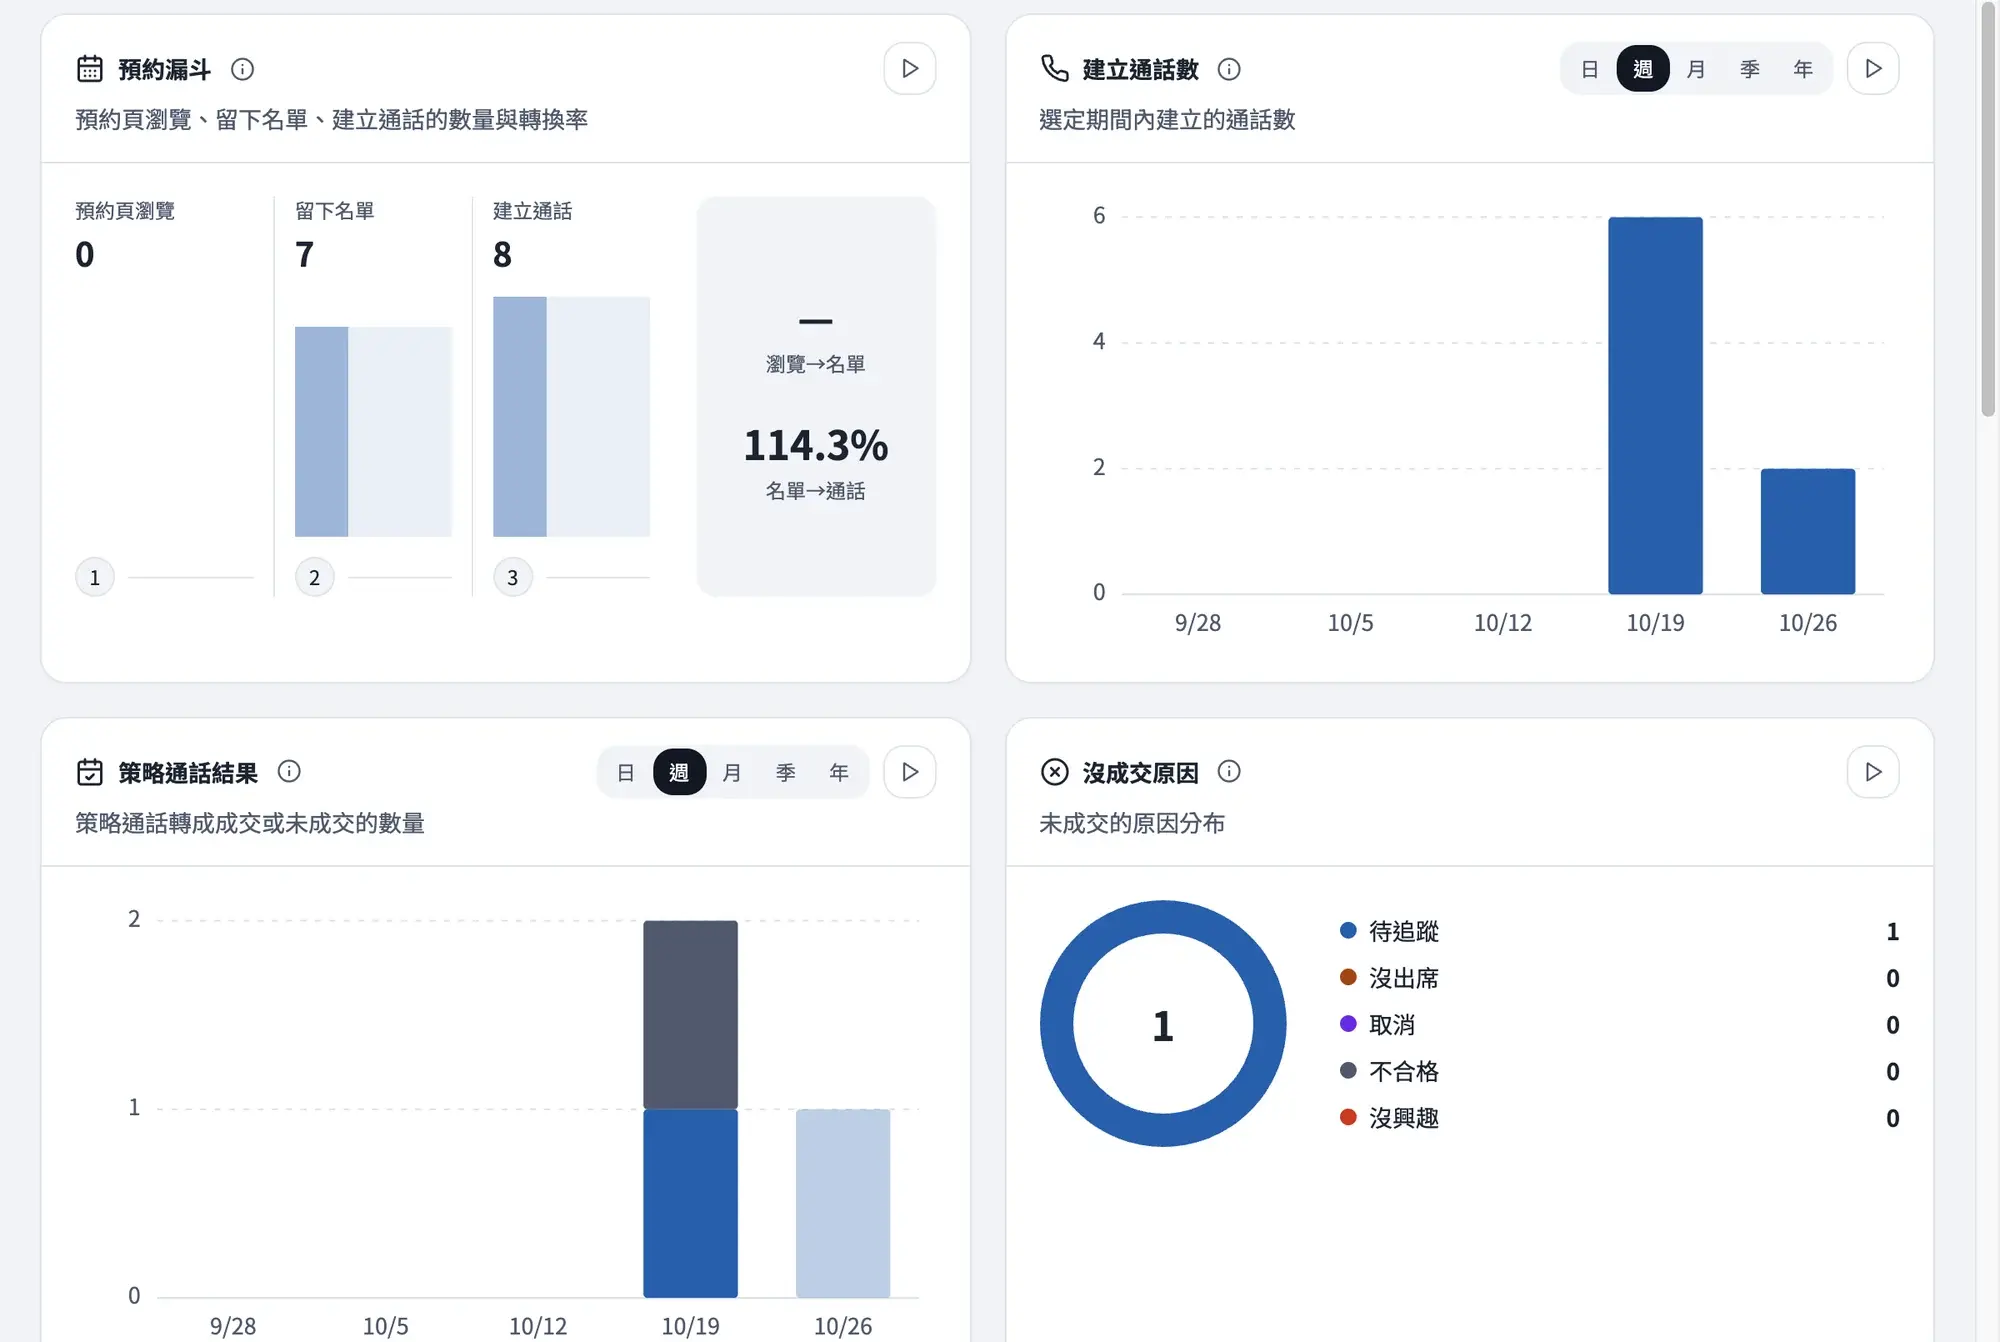Click the 10/26 bar in 建立通話數 chart
2000x1342 pixels.
pyautogui.click(x=1808, y=531)
